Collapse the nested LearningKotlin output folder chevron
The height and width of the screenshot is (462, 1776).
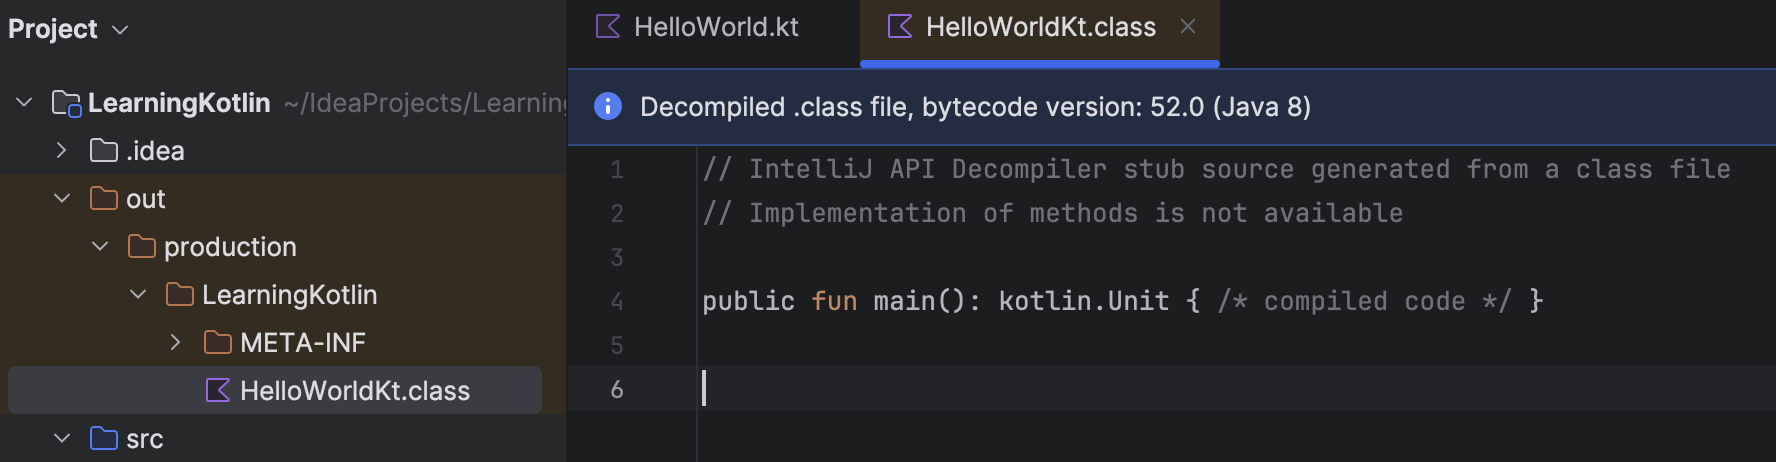[x=138, y=295]
